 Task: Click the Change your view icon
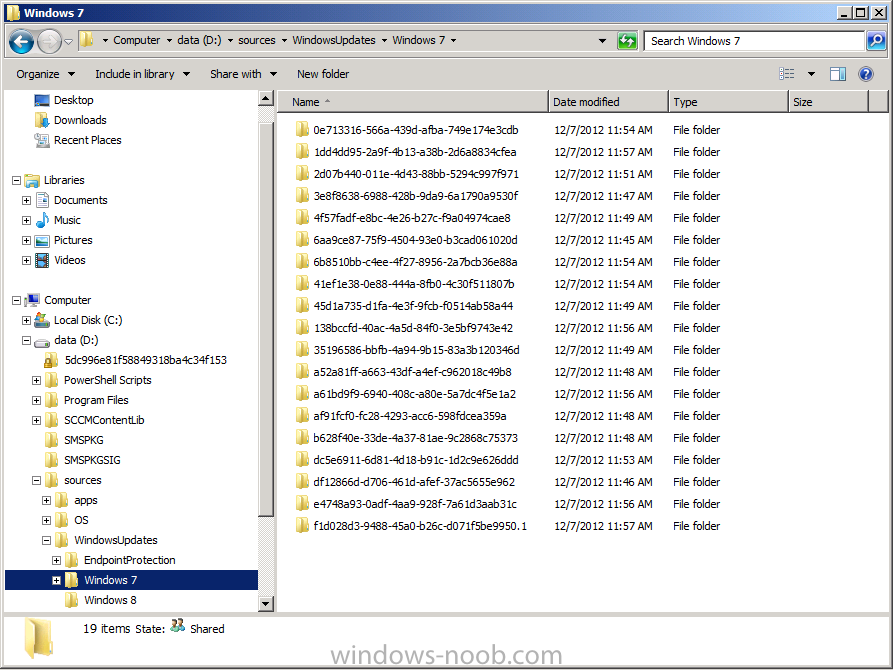(x=787, y=73)
